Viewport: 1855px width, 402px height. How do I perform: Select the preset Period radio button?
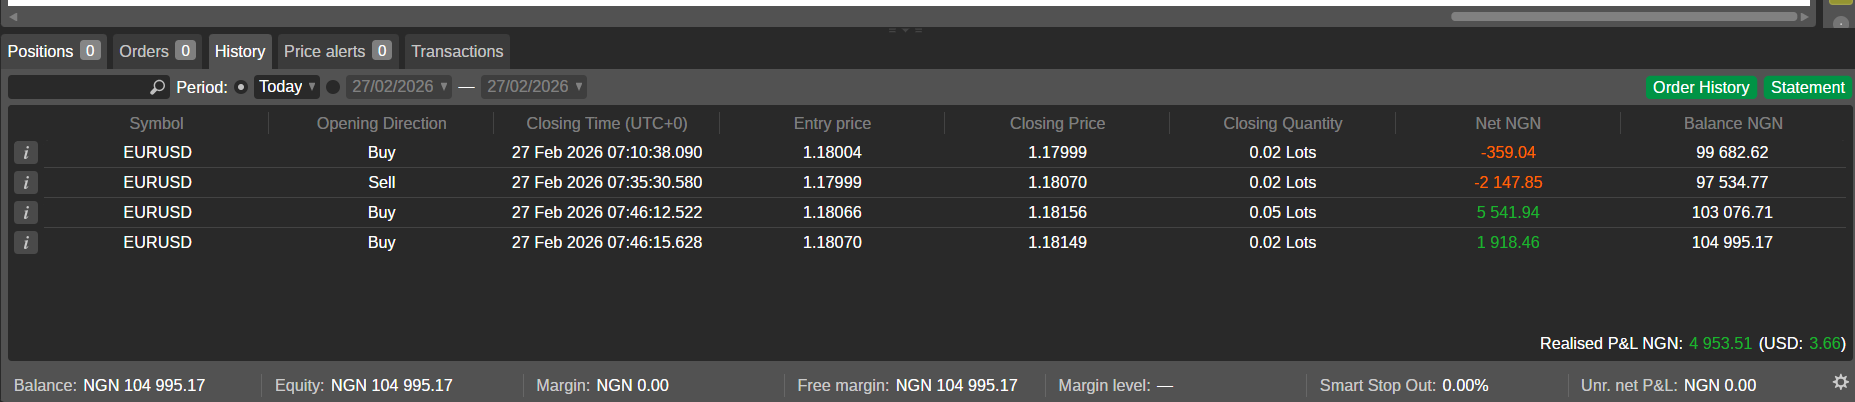[241, 87]
